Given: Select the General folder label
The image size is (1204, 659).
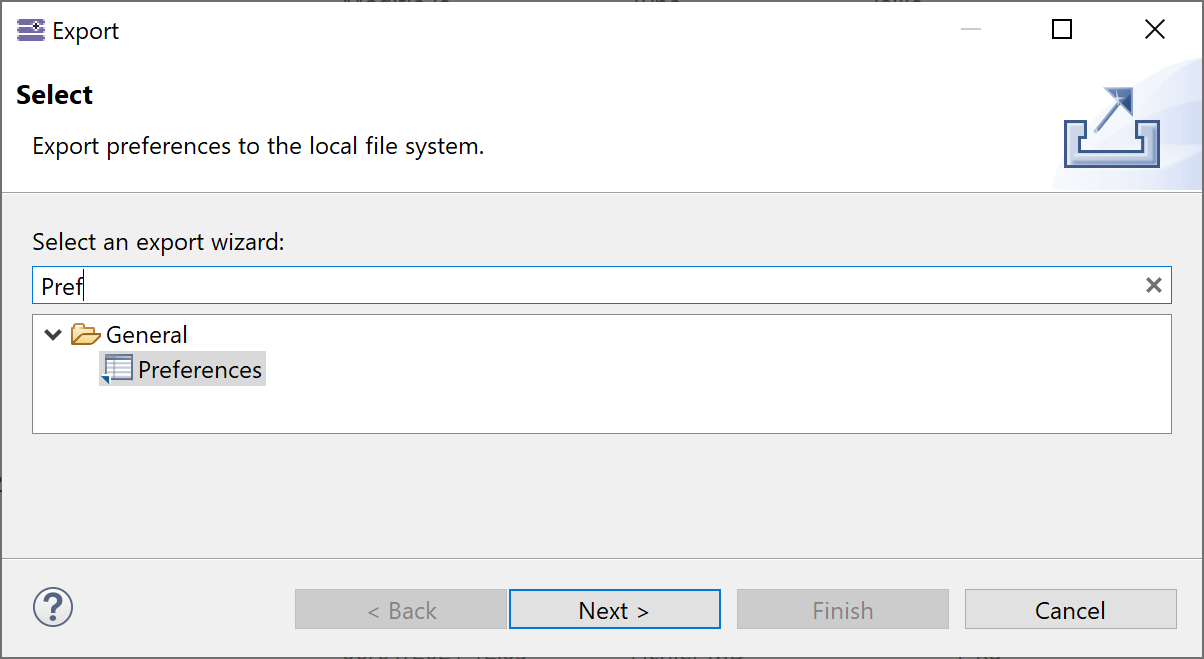Looking at the screenshot, I should 147,335.
